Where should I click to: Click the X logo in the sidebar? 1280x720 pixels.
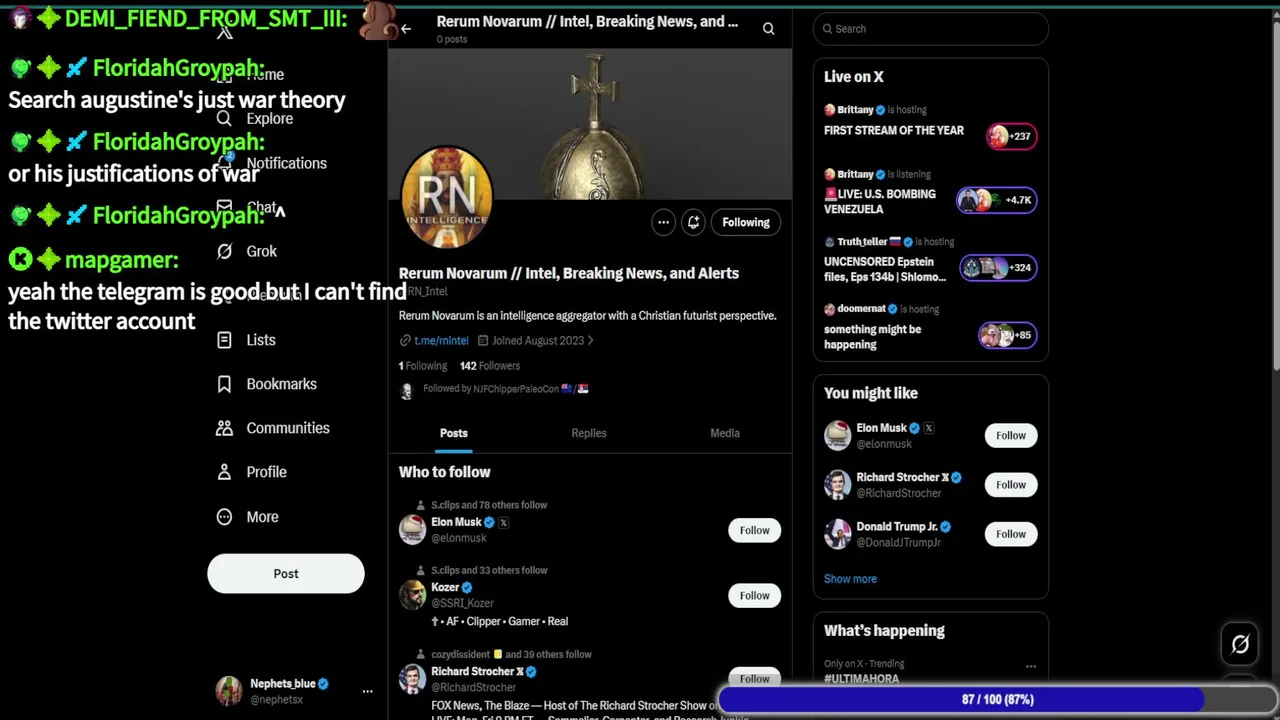pos(224,32)
